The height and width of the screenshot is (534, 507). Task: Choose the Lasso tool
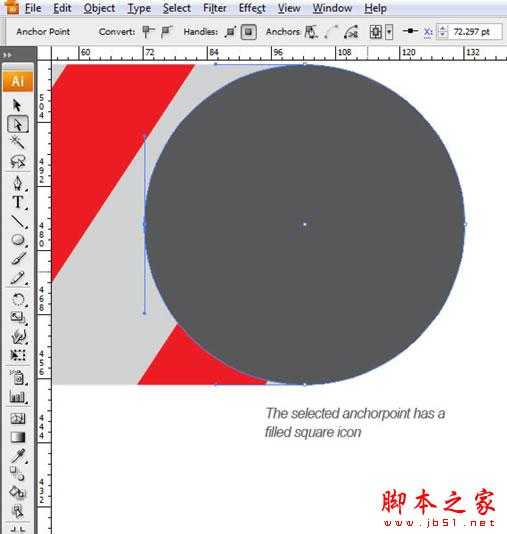coord(17,161)
